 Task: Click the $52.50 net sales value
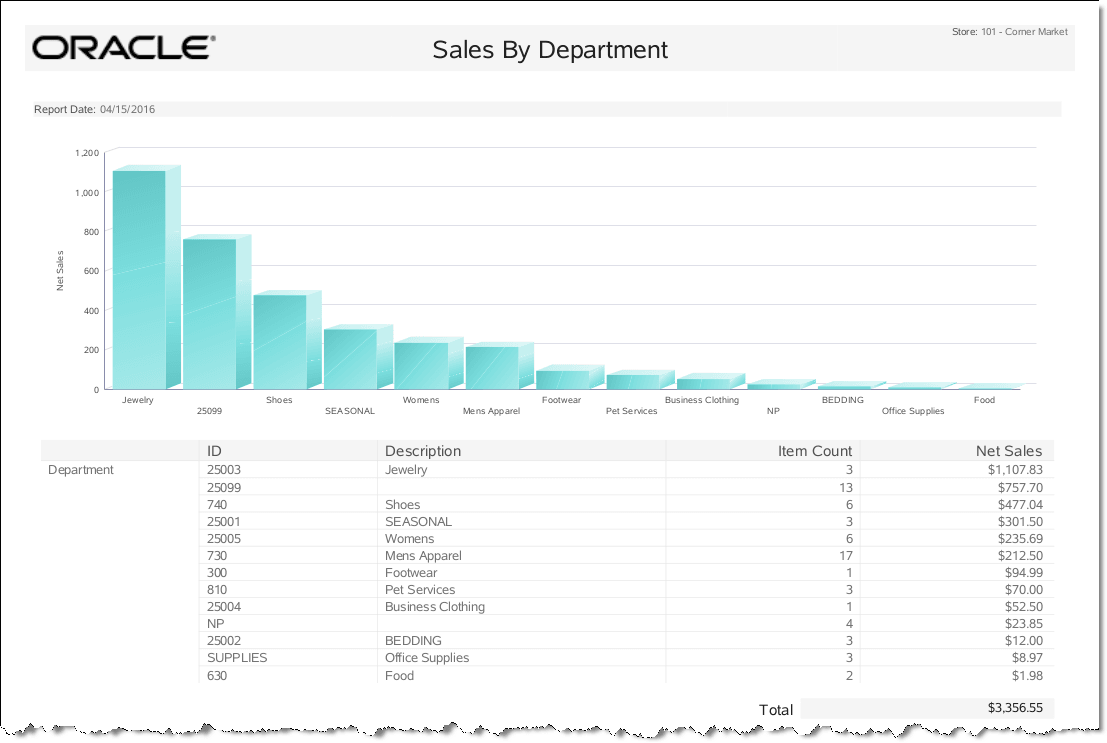(x=1024, y=607)
